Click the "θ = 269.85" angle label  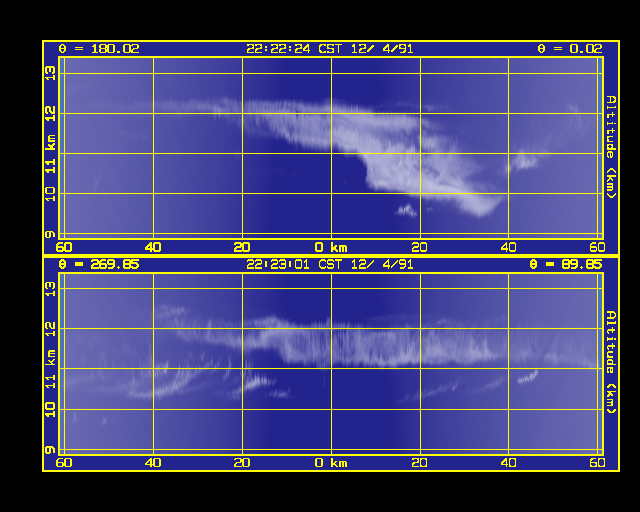click(x=99, y=265)
